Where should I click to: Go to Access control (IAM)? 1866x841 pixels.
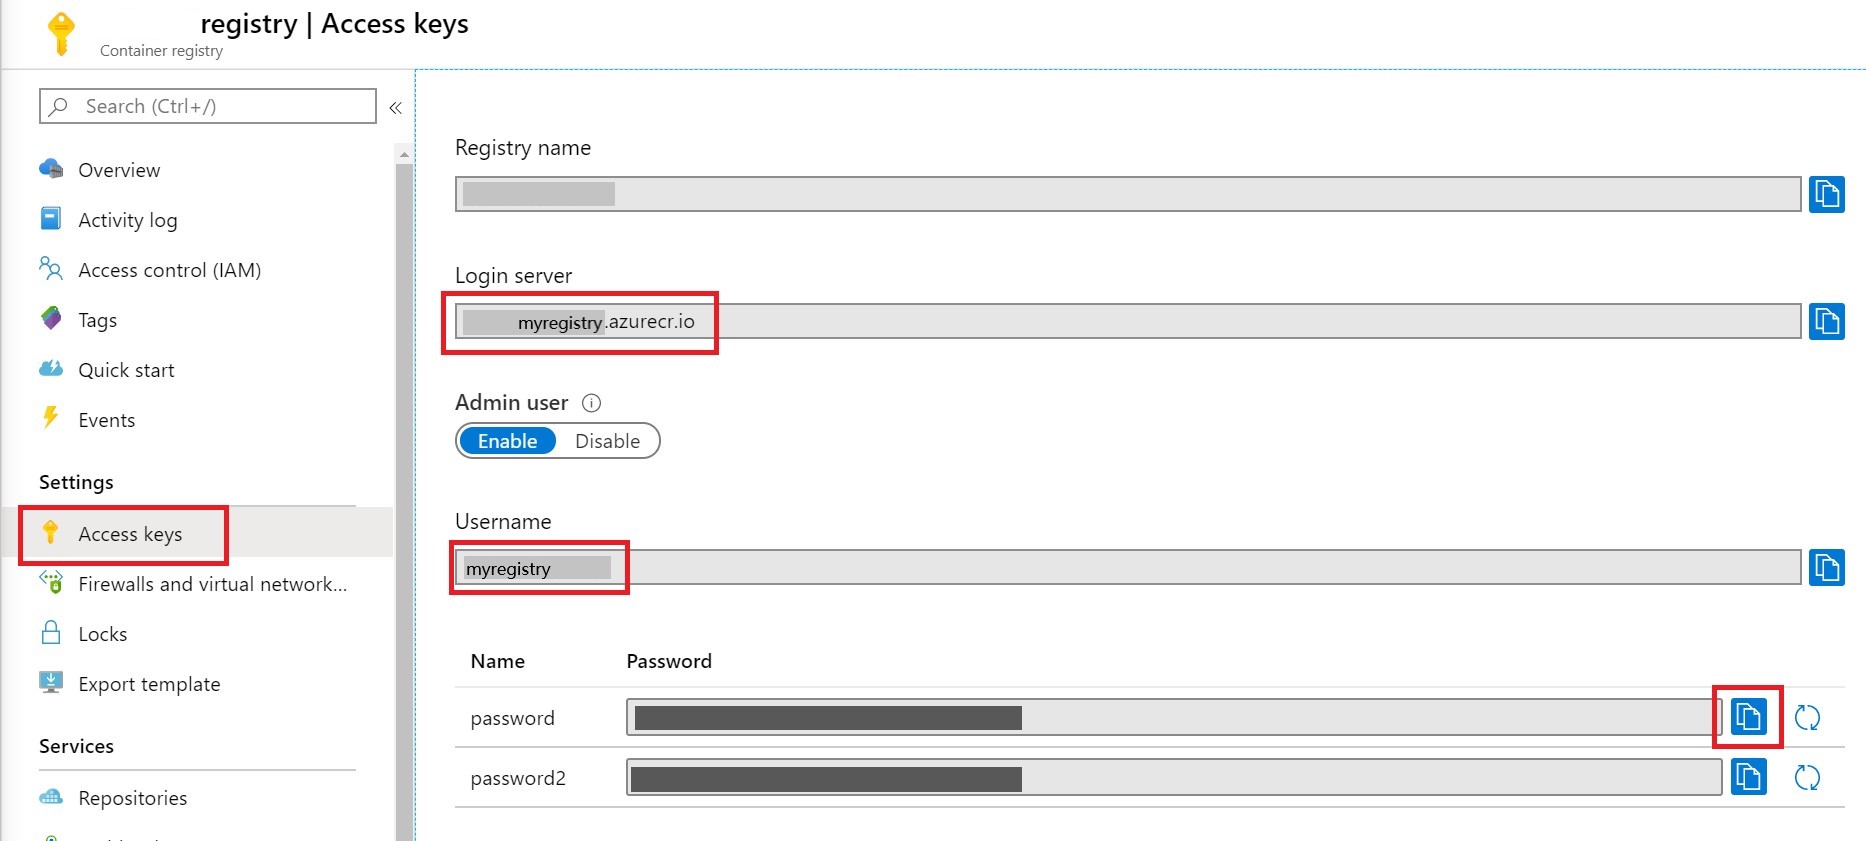pos(169,270)
